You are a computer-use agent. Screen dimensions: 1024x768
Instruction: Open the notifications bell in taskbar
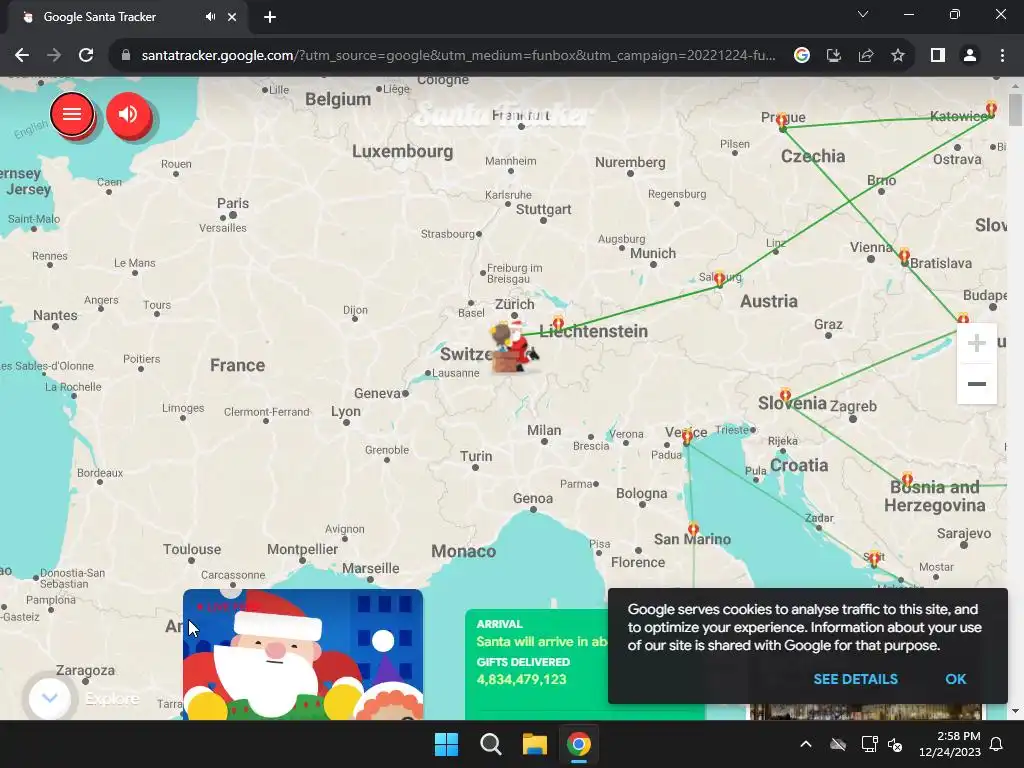point(997,744)
